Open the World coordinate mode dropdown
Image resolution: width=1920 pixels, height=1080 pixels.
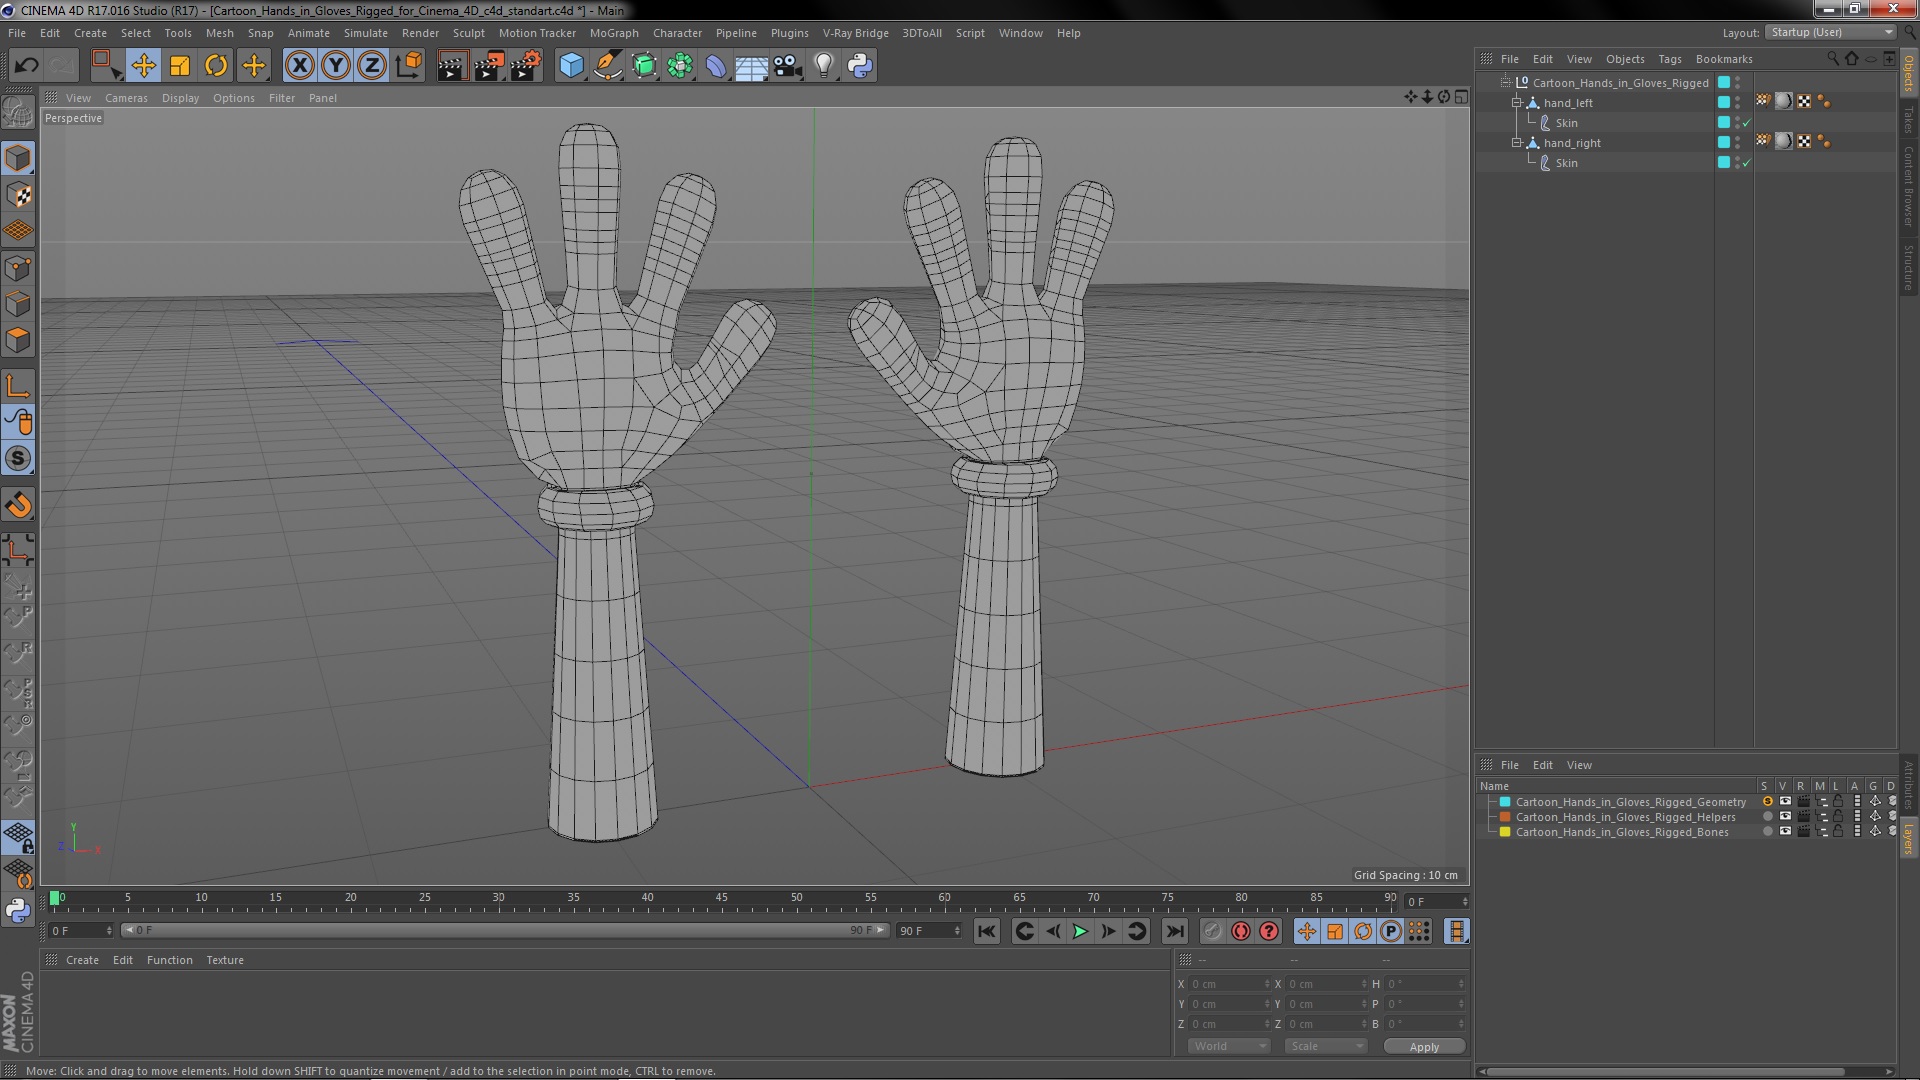pyautogui.click(x=1228, y=1046)
